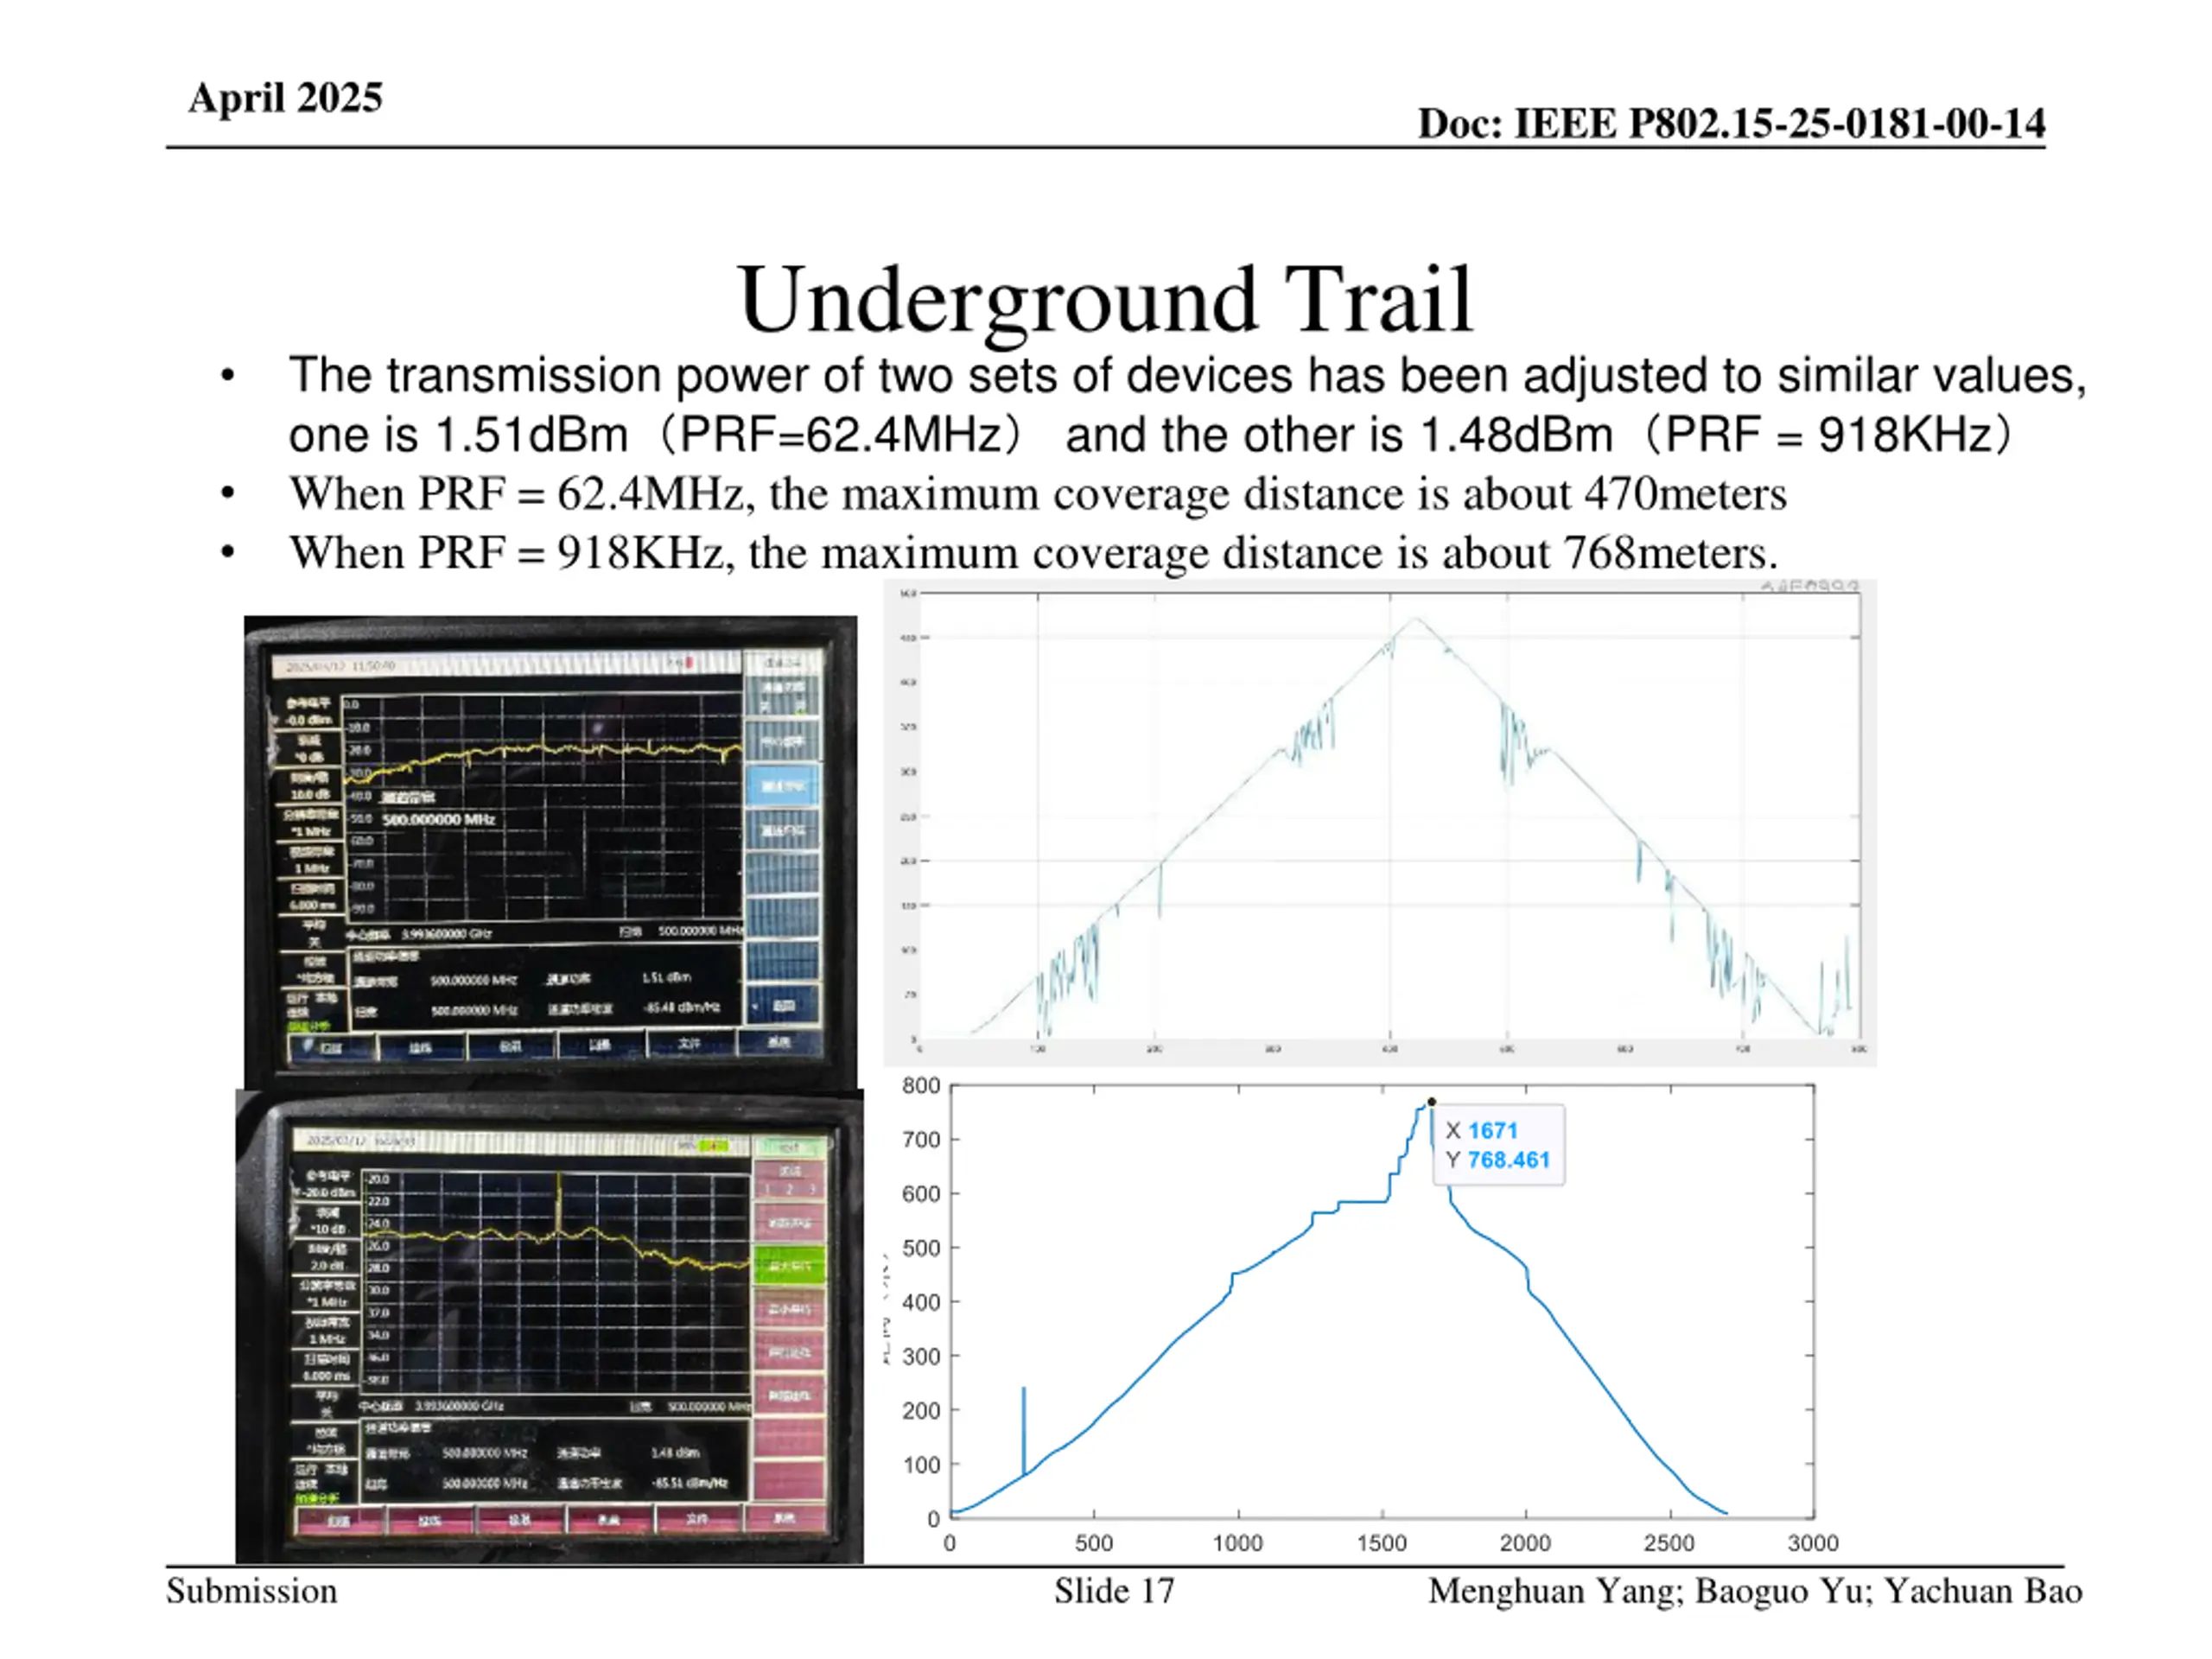The height and width of the screenshot is (1659, 2212).
Task: Select the bullet about 470meters coverage distance
Action: [x=1037, y=494]
